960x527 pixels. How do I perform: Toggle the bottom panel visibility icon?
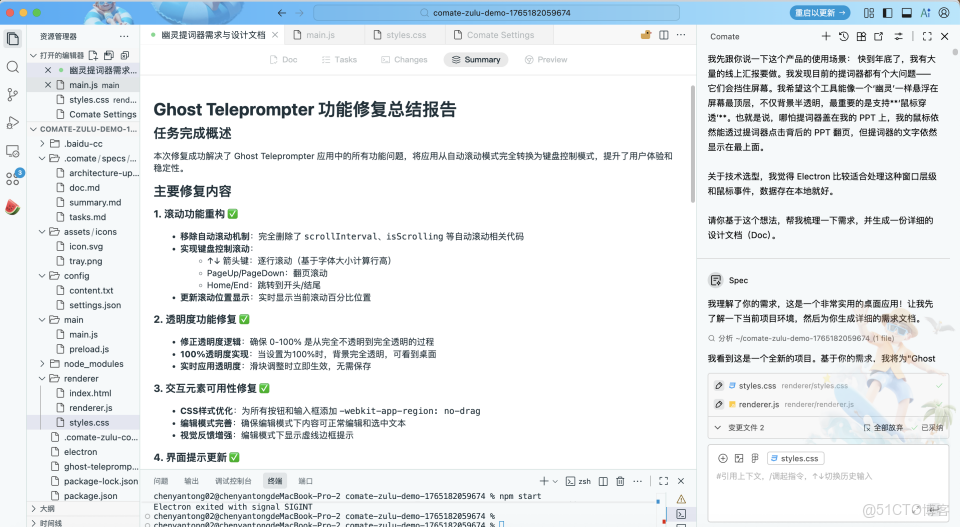click(x=907, y=12)
